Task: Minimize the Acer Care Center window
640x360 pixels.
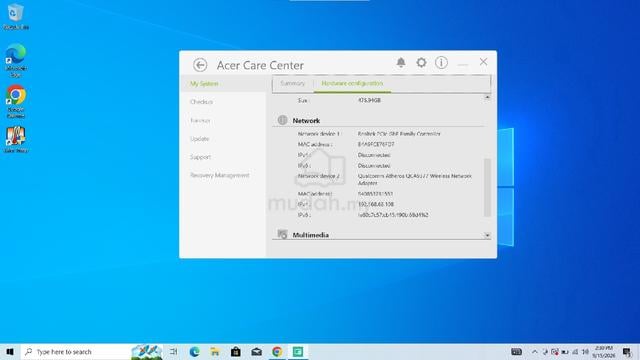Action: [462, 64]
